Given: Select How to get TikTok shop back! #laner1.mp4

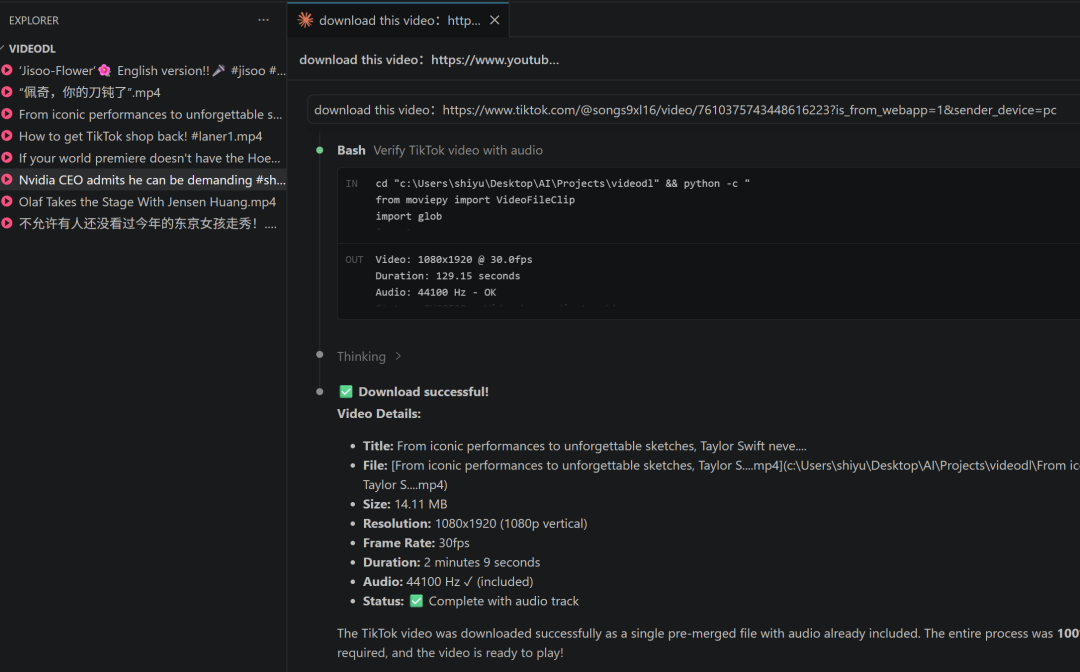Looking at the screenshot, I should [140, 136].
